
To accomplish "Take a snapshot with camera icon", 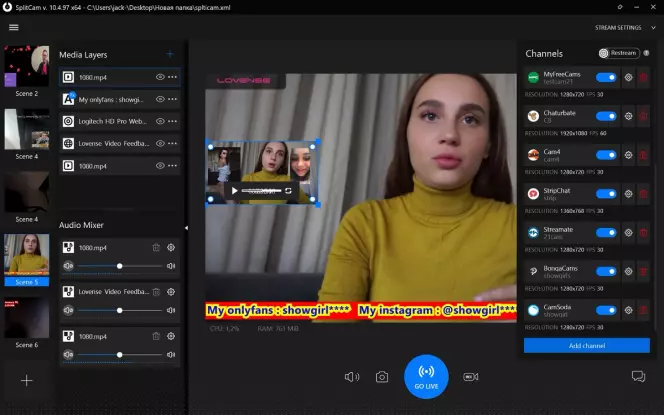I will click(x=382, y=377).
